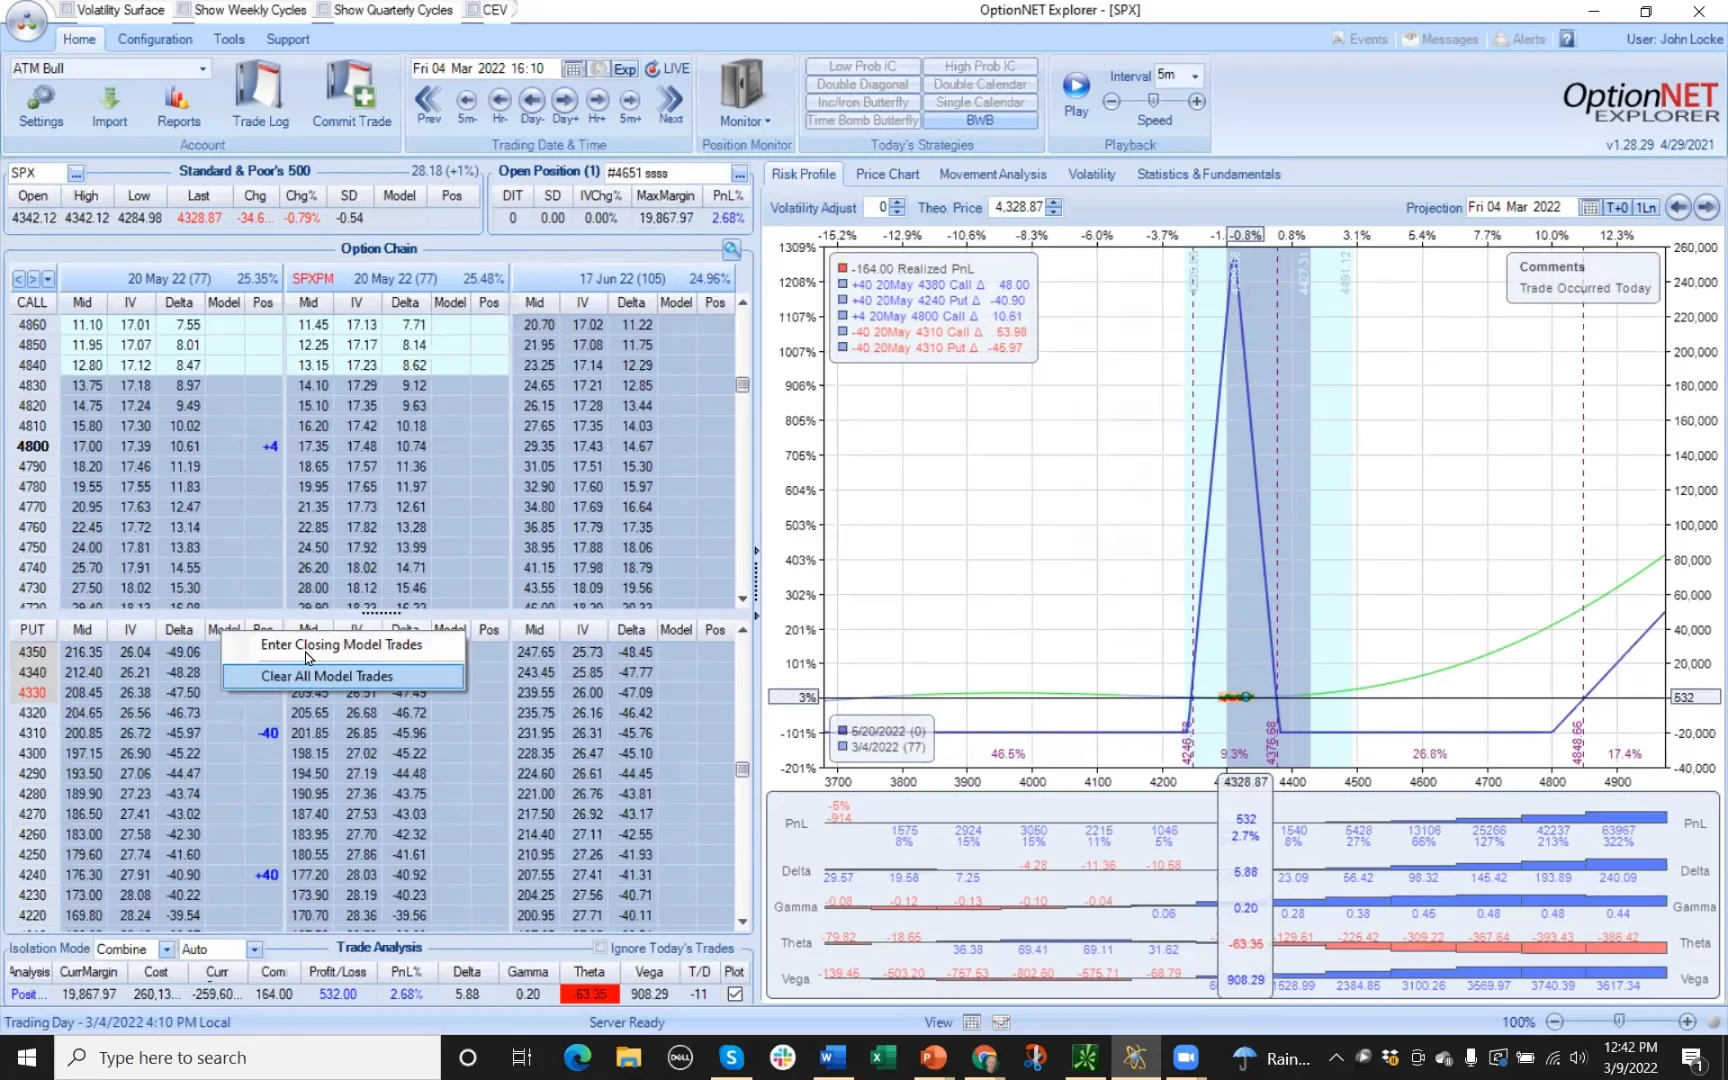Jump to Next trading date
Image resolution: width=1728 pixels, height=1080 pixels.
click(x=671, y=104)
